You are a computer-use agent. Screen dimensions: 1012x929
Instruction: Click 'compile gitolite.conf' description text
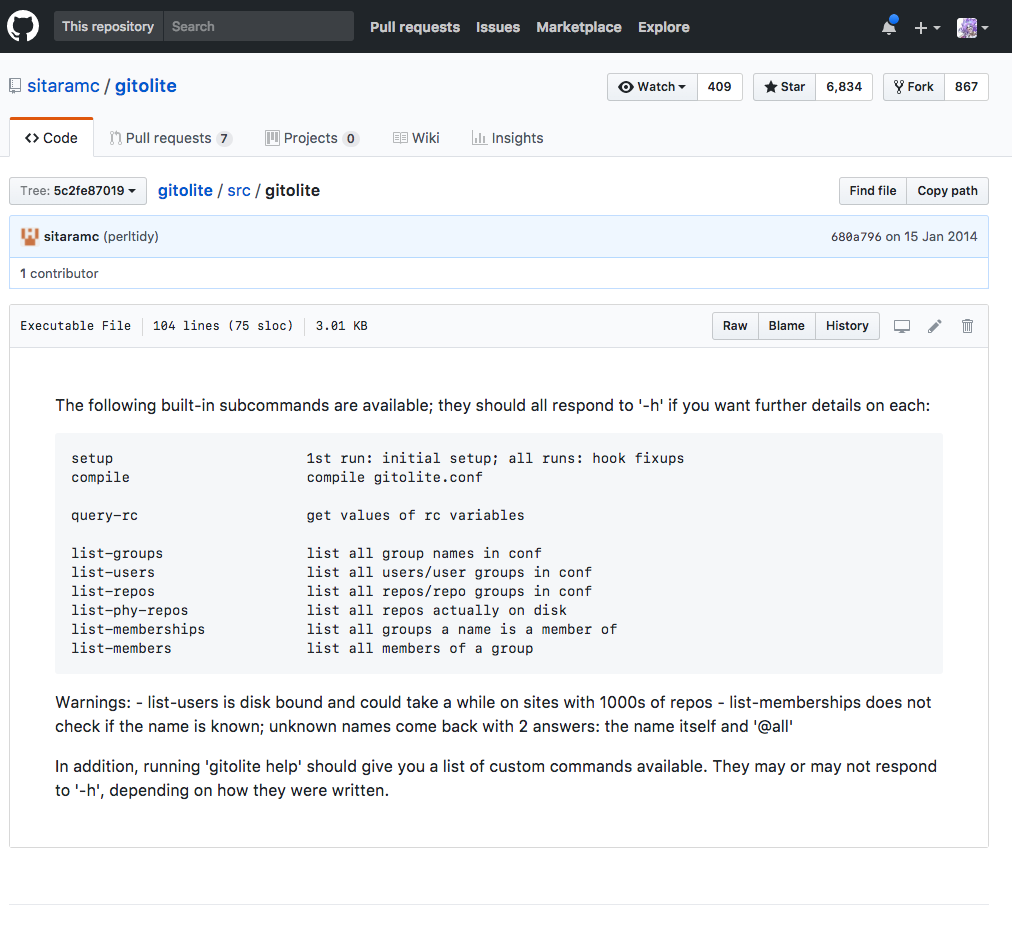(x=394, y=478)
